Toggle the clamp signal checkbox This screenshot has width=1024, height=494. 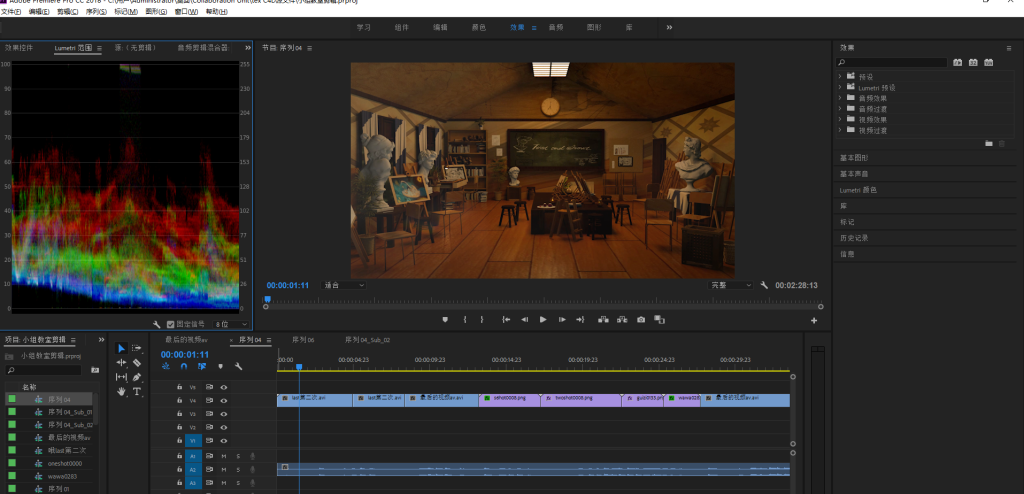point(170,324)
